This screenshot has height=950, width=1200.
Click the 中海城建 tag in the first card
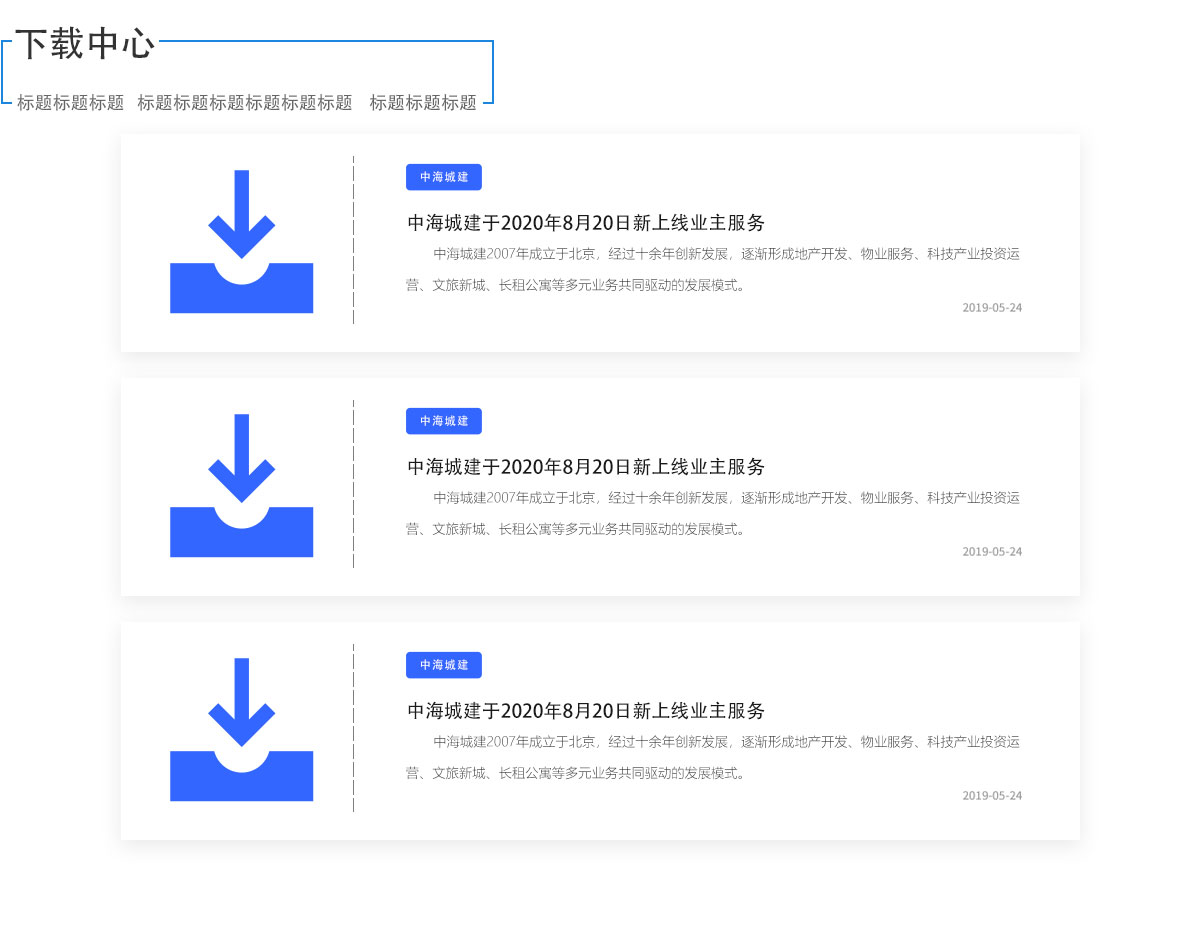[444, 177]
